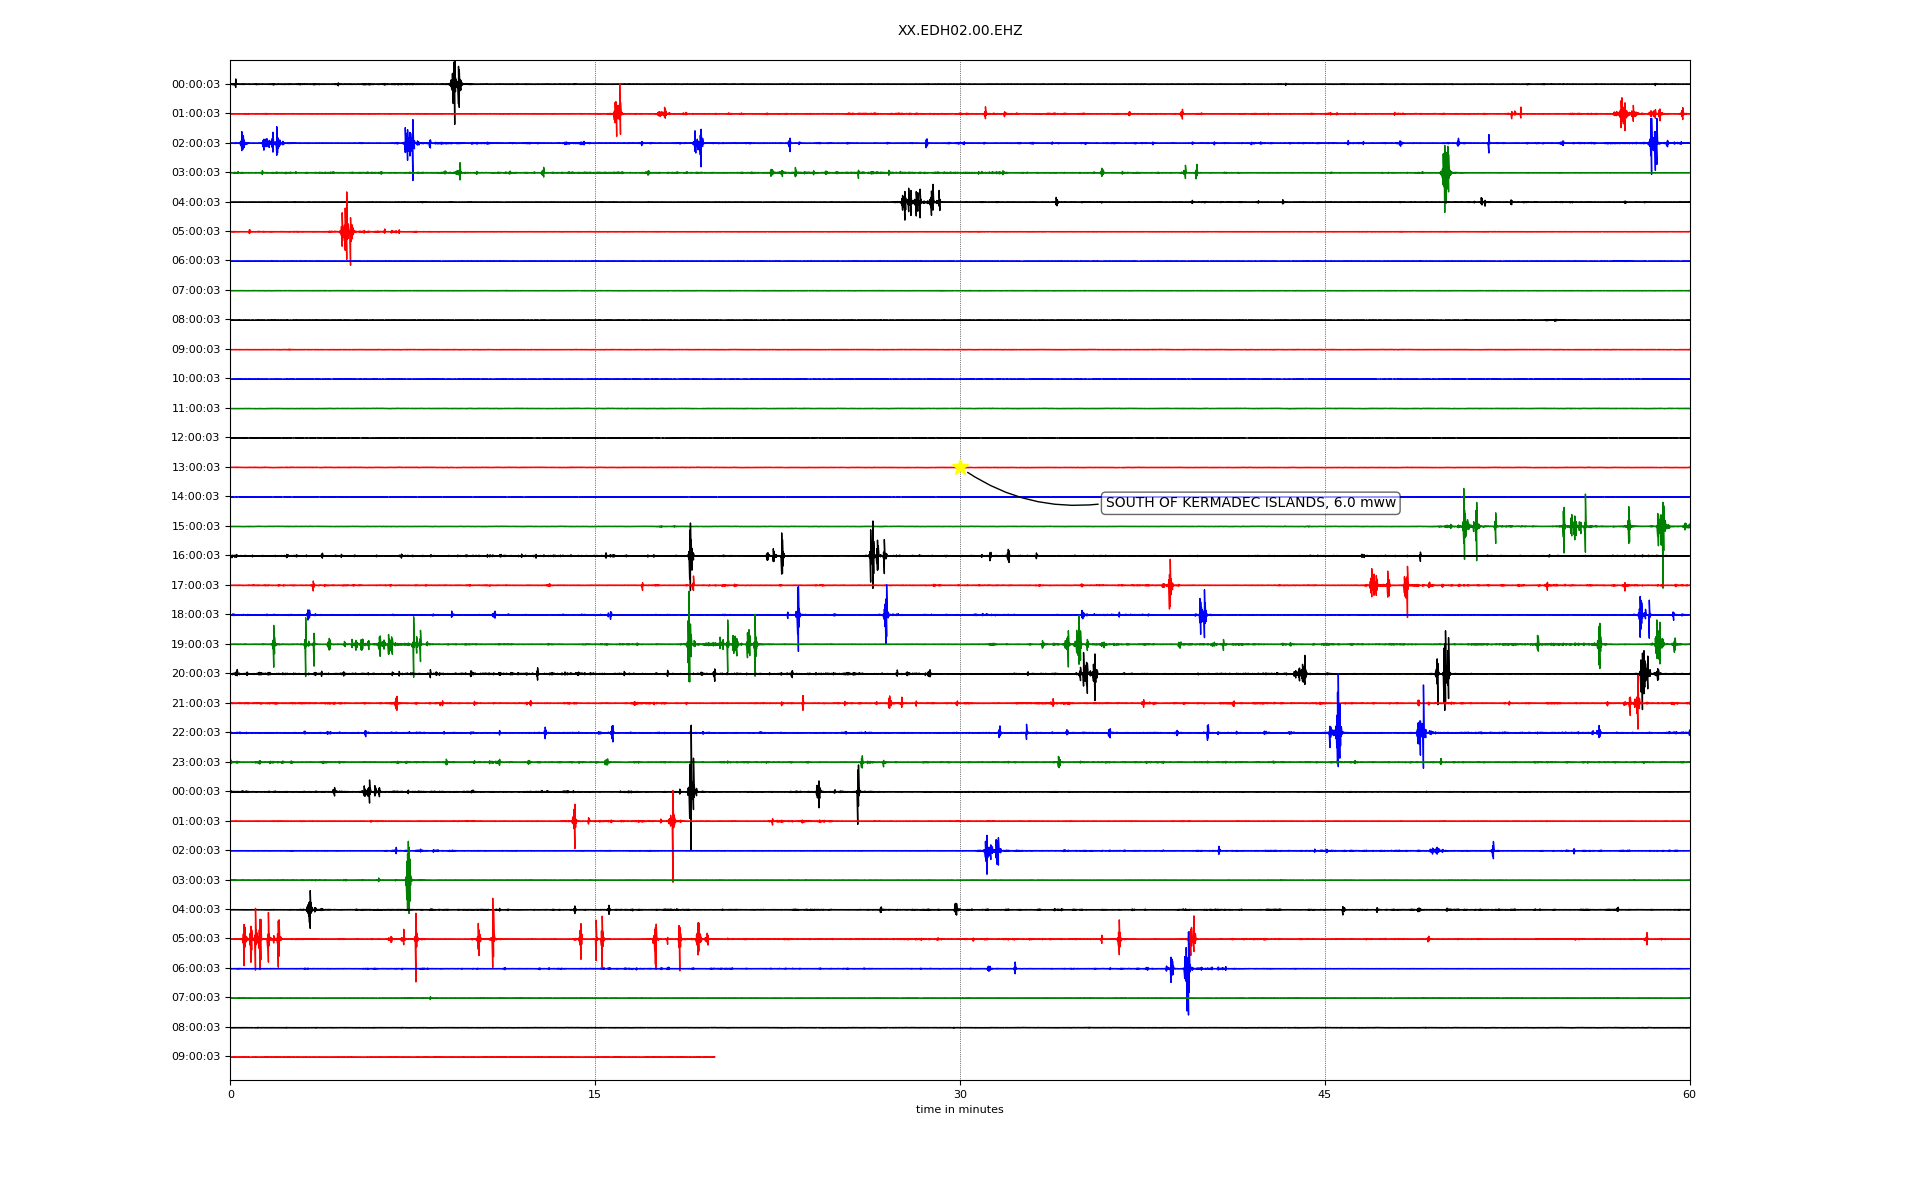Click the 22:00:03 time label

(x=196, y=733)
